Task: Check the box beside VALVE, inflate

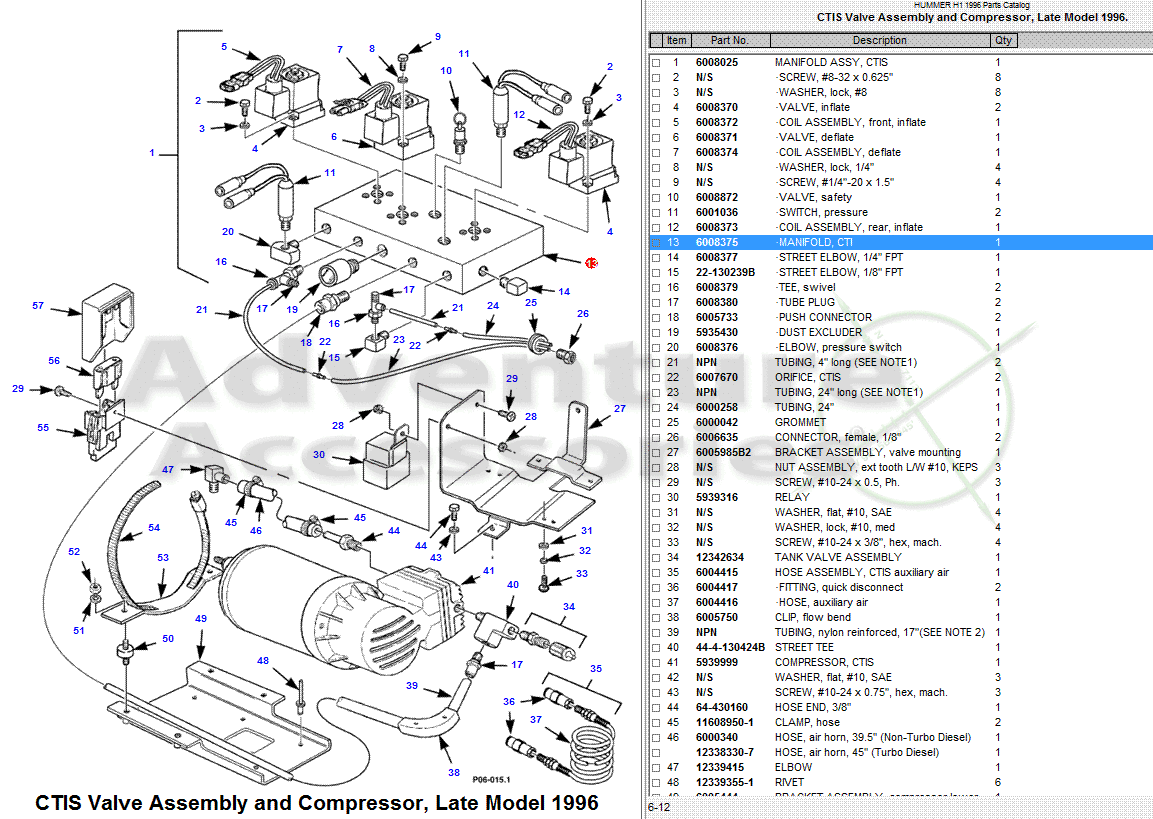Action: pyautogui.click(x=656, y=107)
